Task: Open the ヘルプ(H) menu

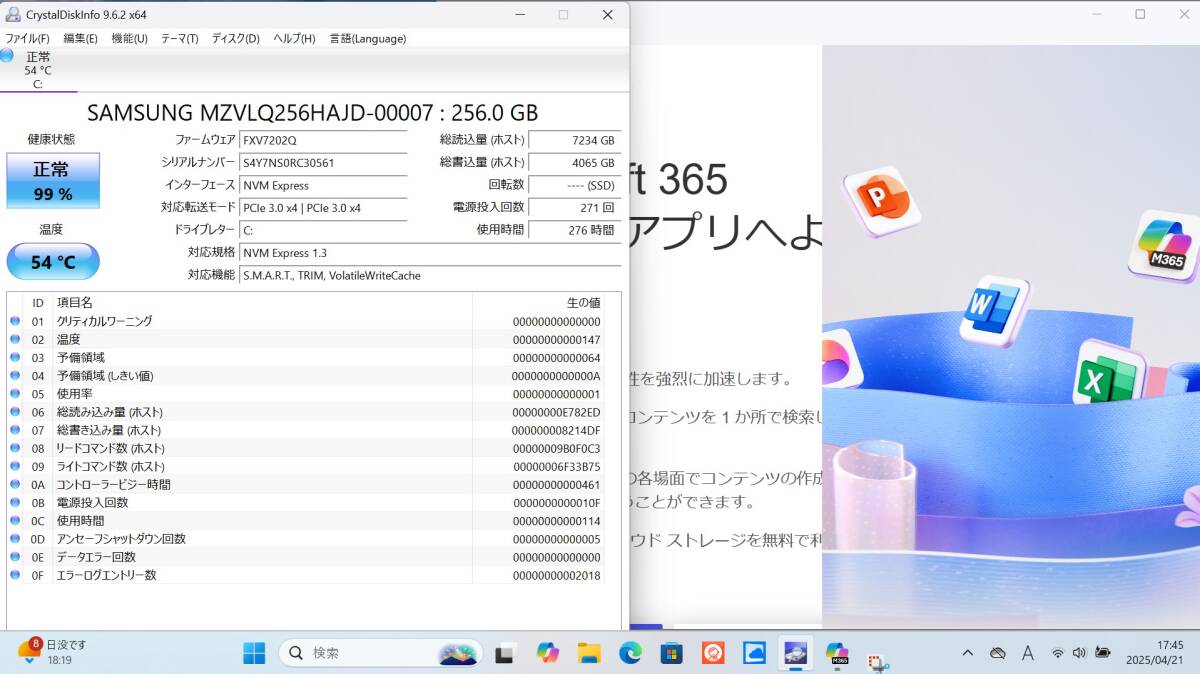Action: click(294, 38)
